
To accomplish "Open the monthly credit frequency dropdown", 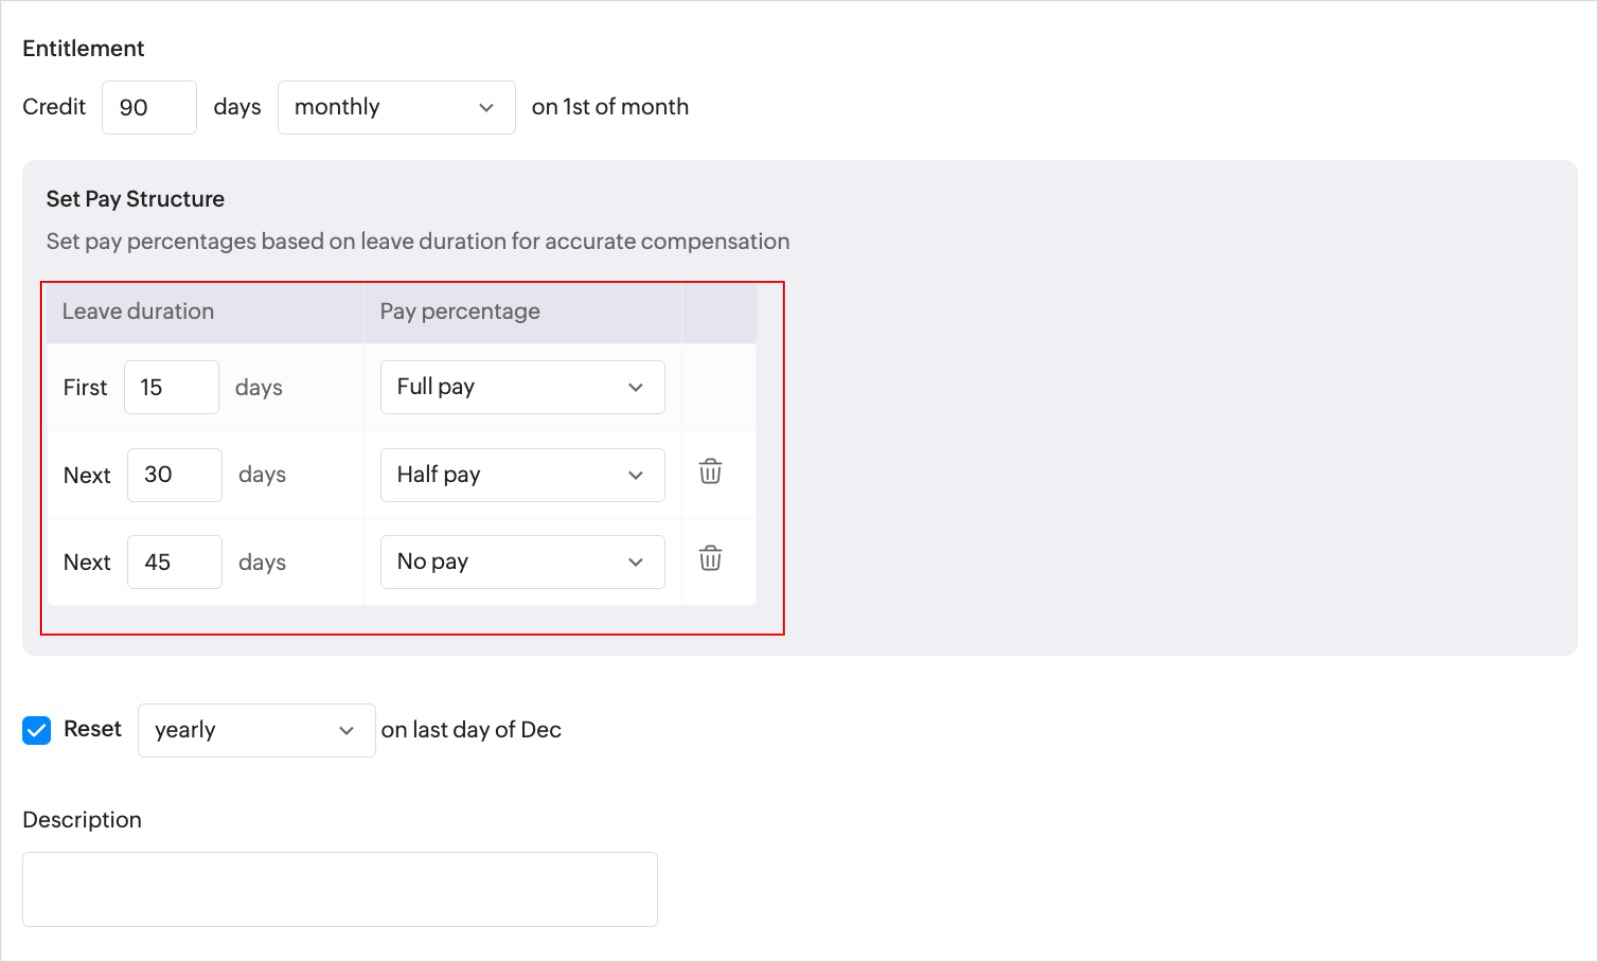I will point(396,108).
